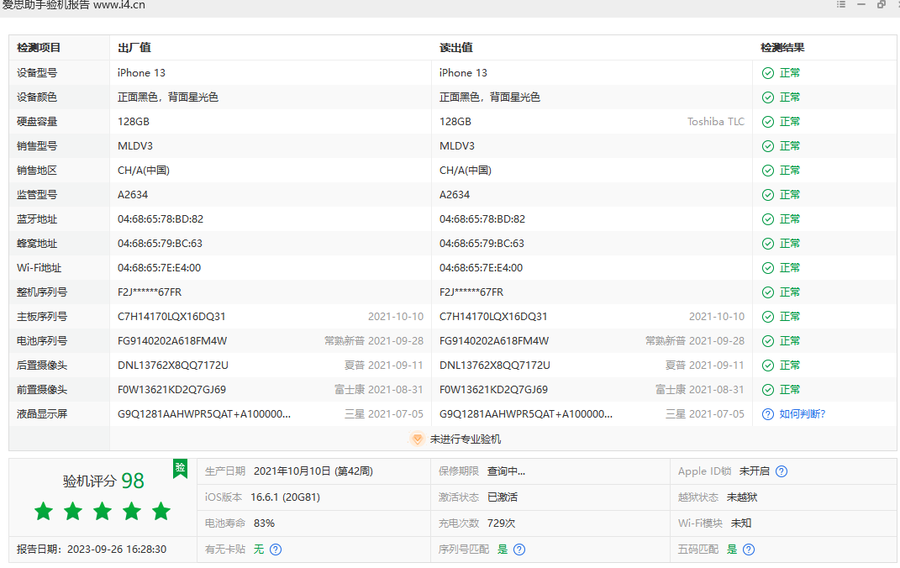Select the read-out 销售地区 value CH/A(中国)
Screen dimensions: 900x568
pos(465,170)
